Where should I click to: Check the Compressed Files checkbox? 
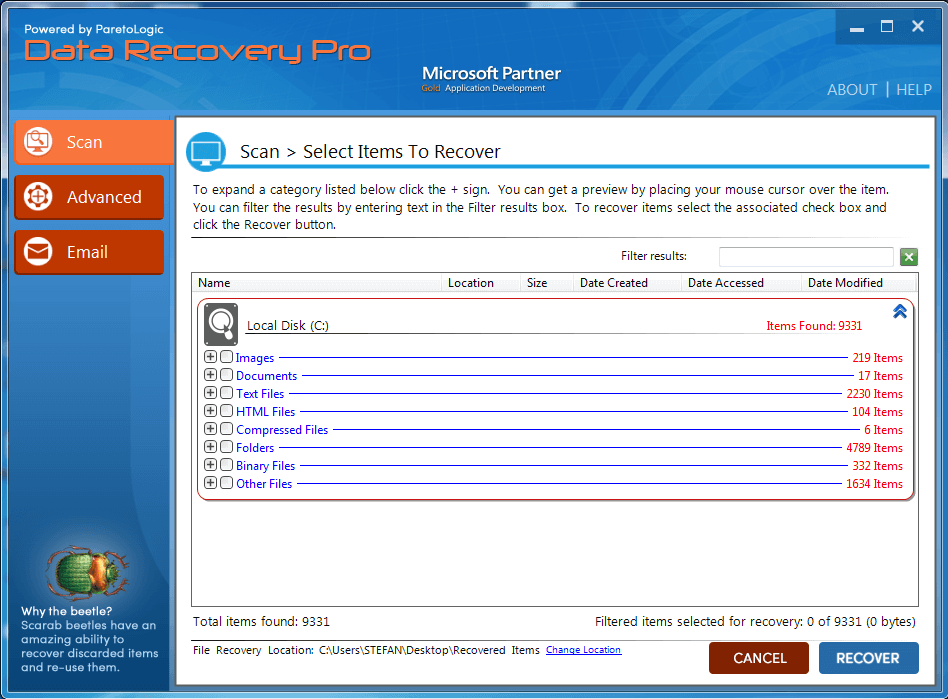click(227, 429)
